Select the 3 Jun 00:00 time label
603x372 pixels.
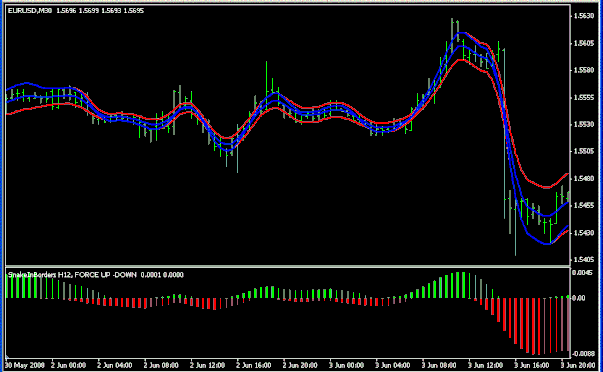[346, 365]
